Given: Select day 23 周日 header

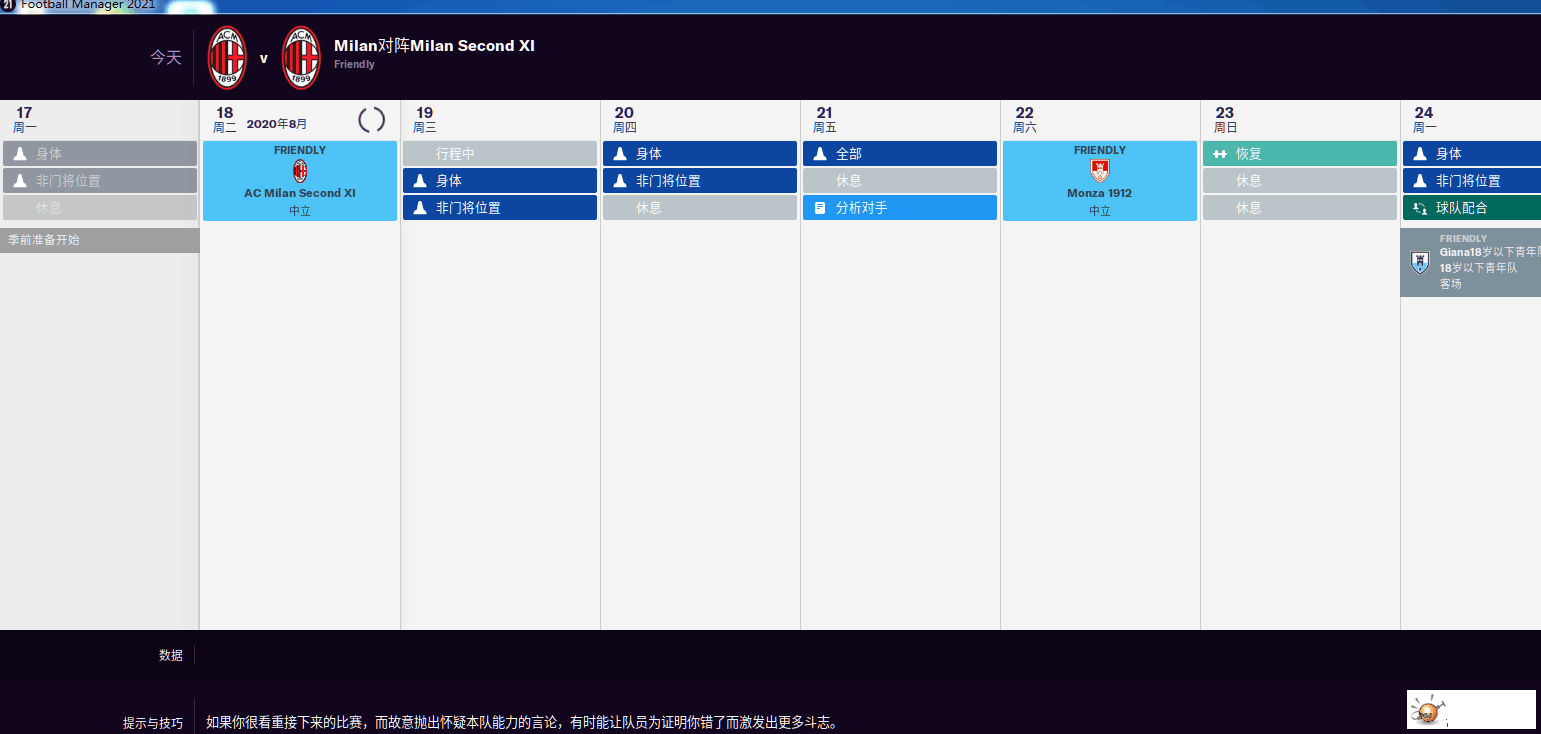Looking at the screenshot, I should tap(1225, 120).
